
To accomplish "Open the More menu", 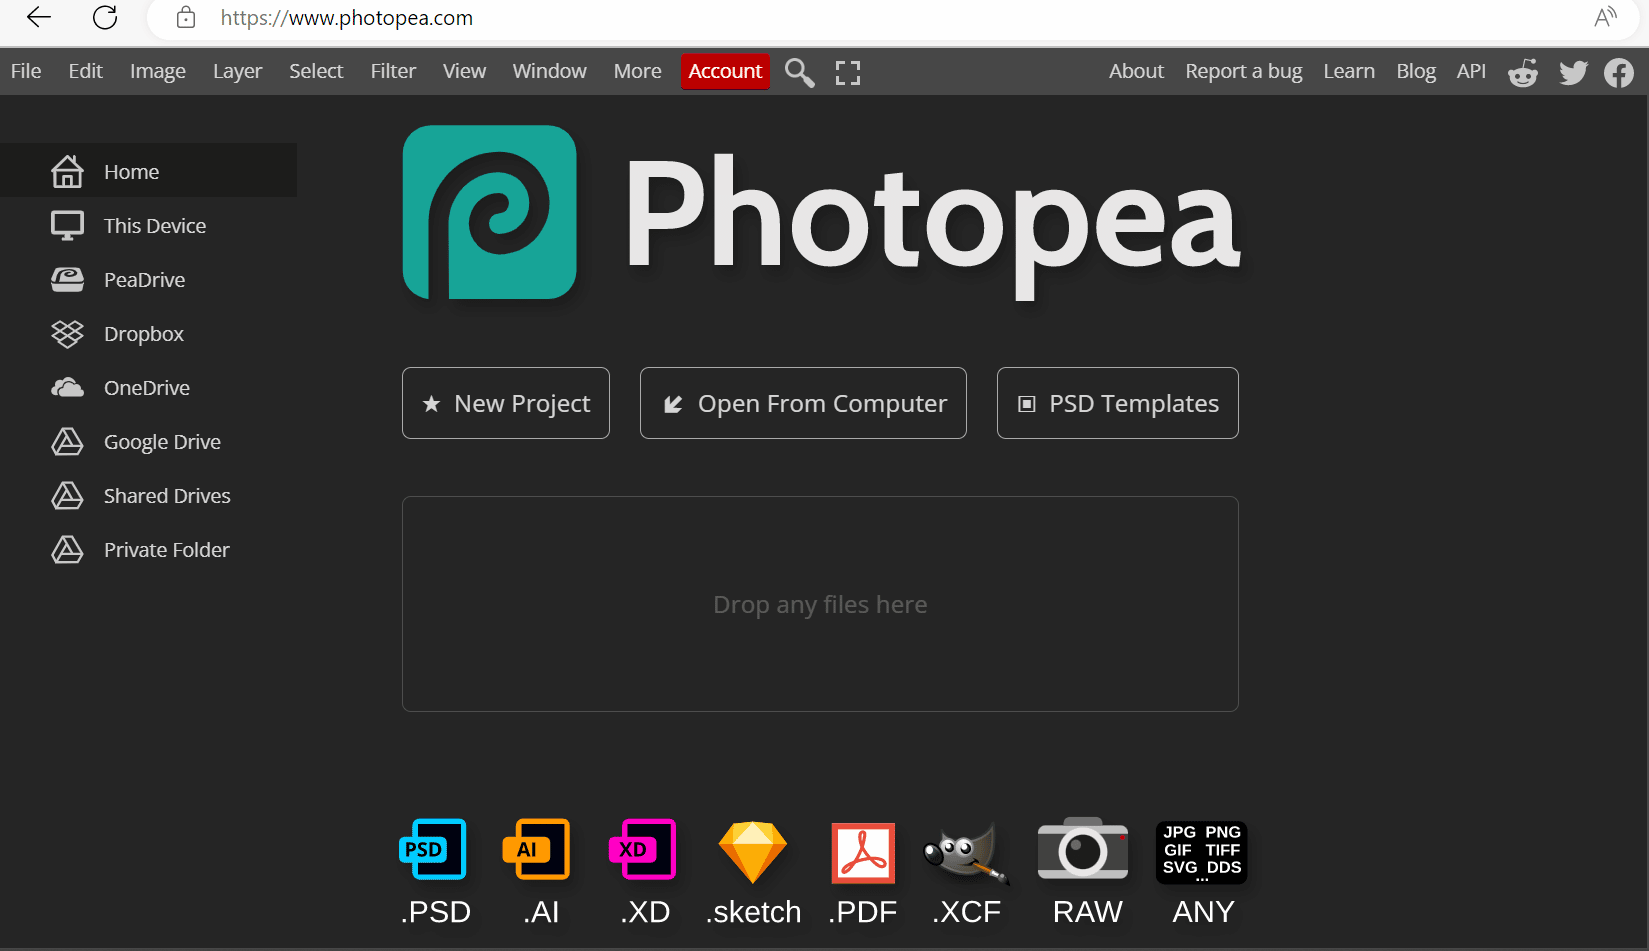I will [x=637, y=71].
